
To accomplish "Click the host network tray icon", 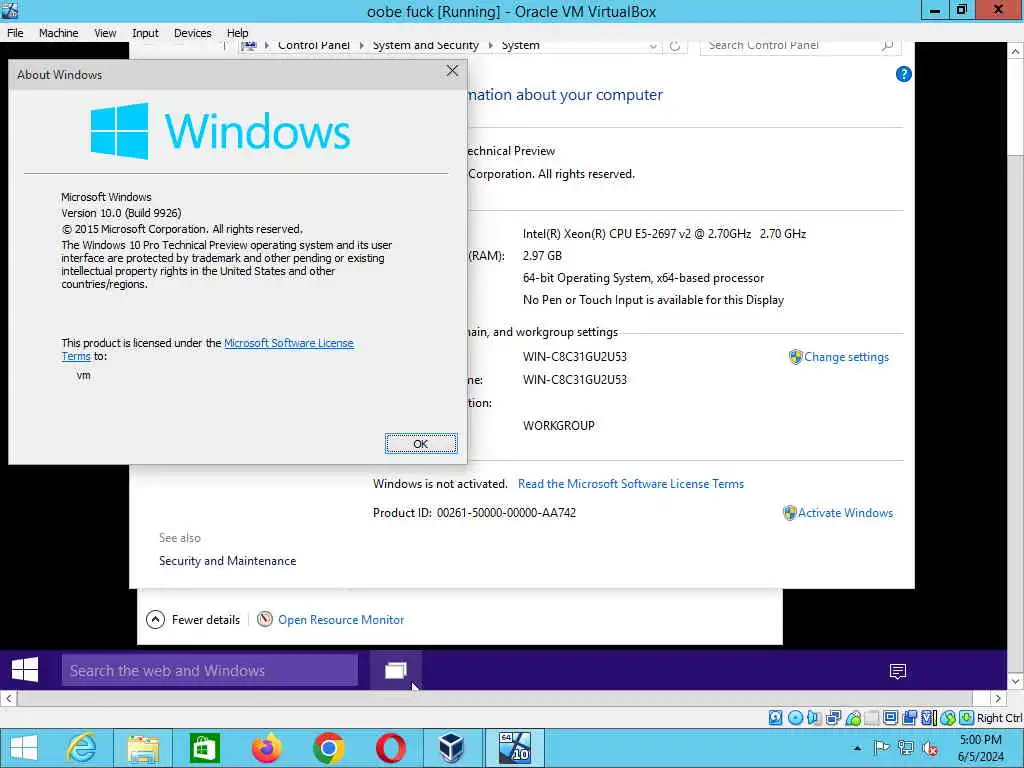I will click(x=905, y=748).
